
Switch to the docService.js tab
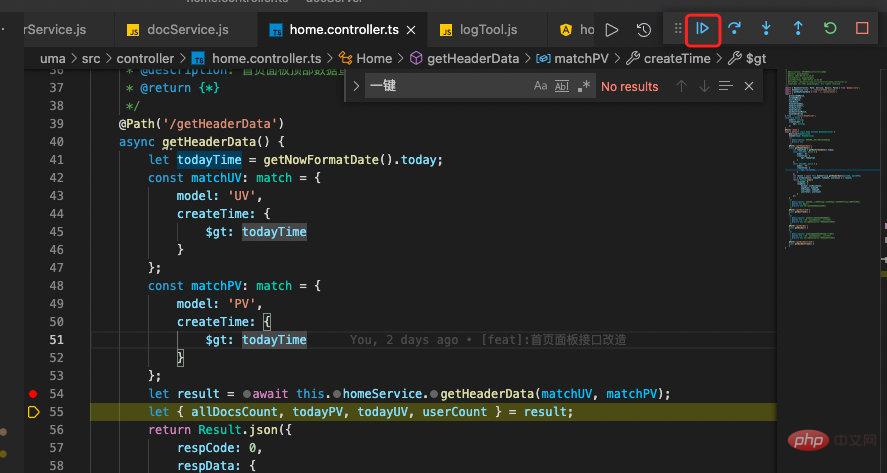pyautogui.click(x=176, y=30)
